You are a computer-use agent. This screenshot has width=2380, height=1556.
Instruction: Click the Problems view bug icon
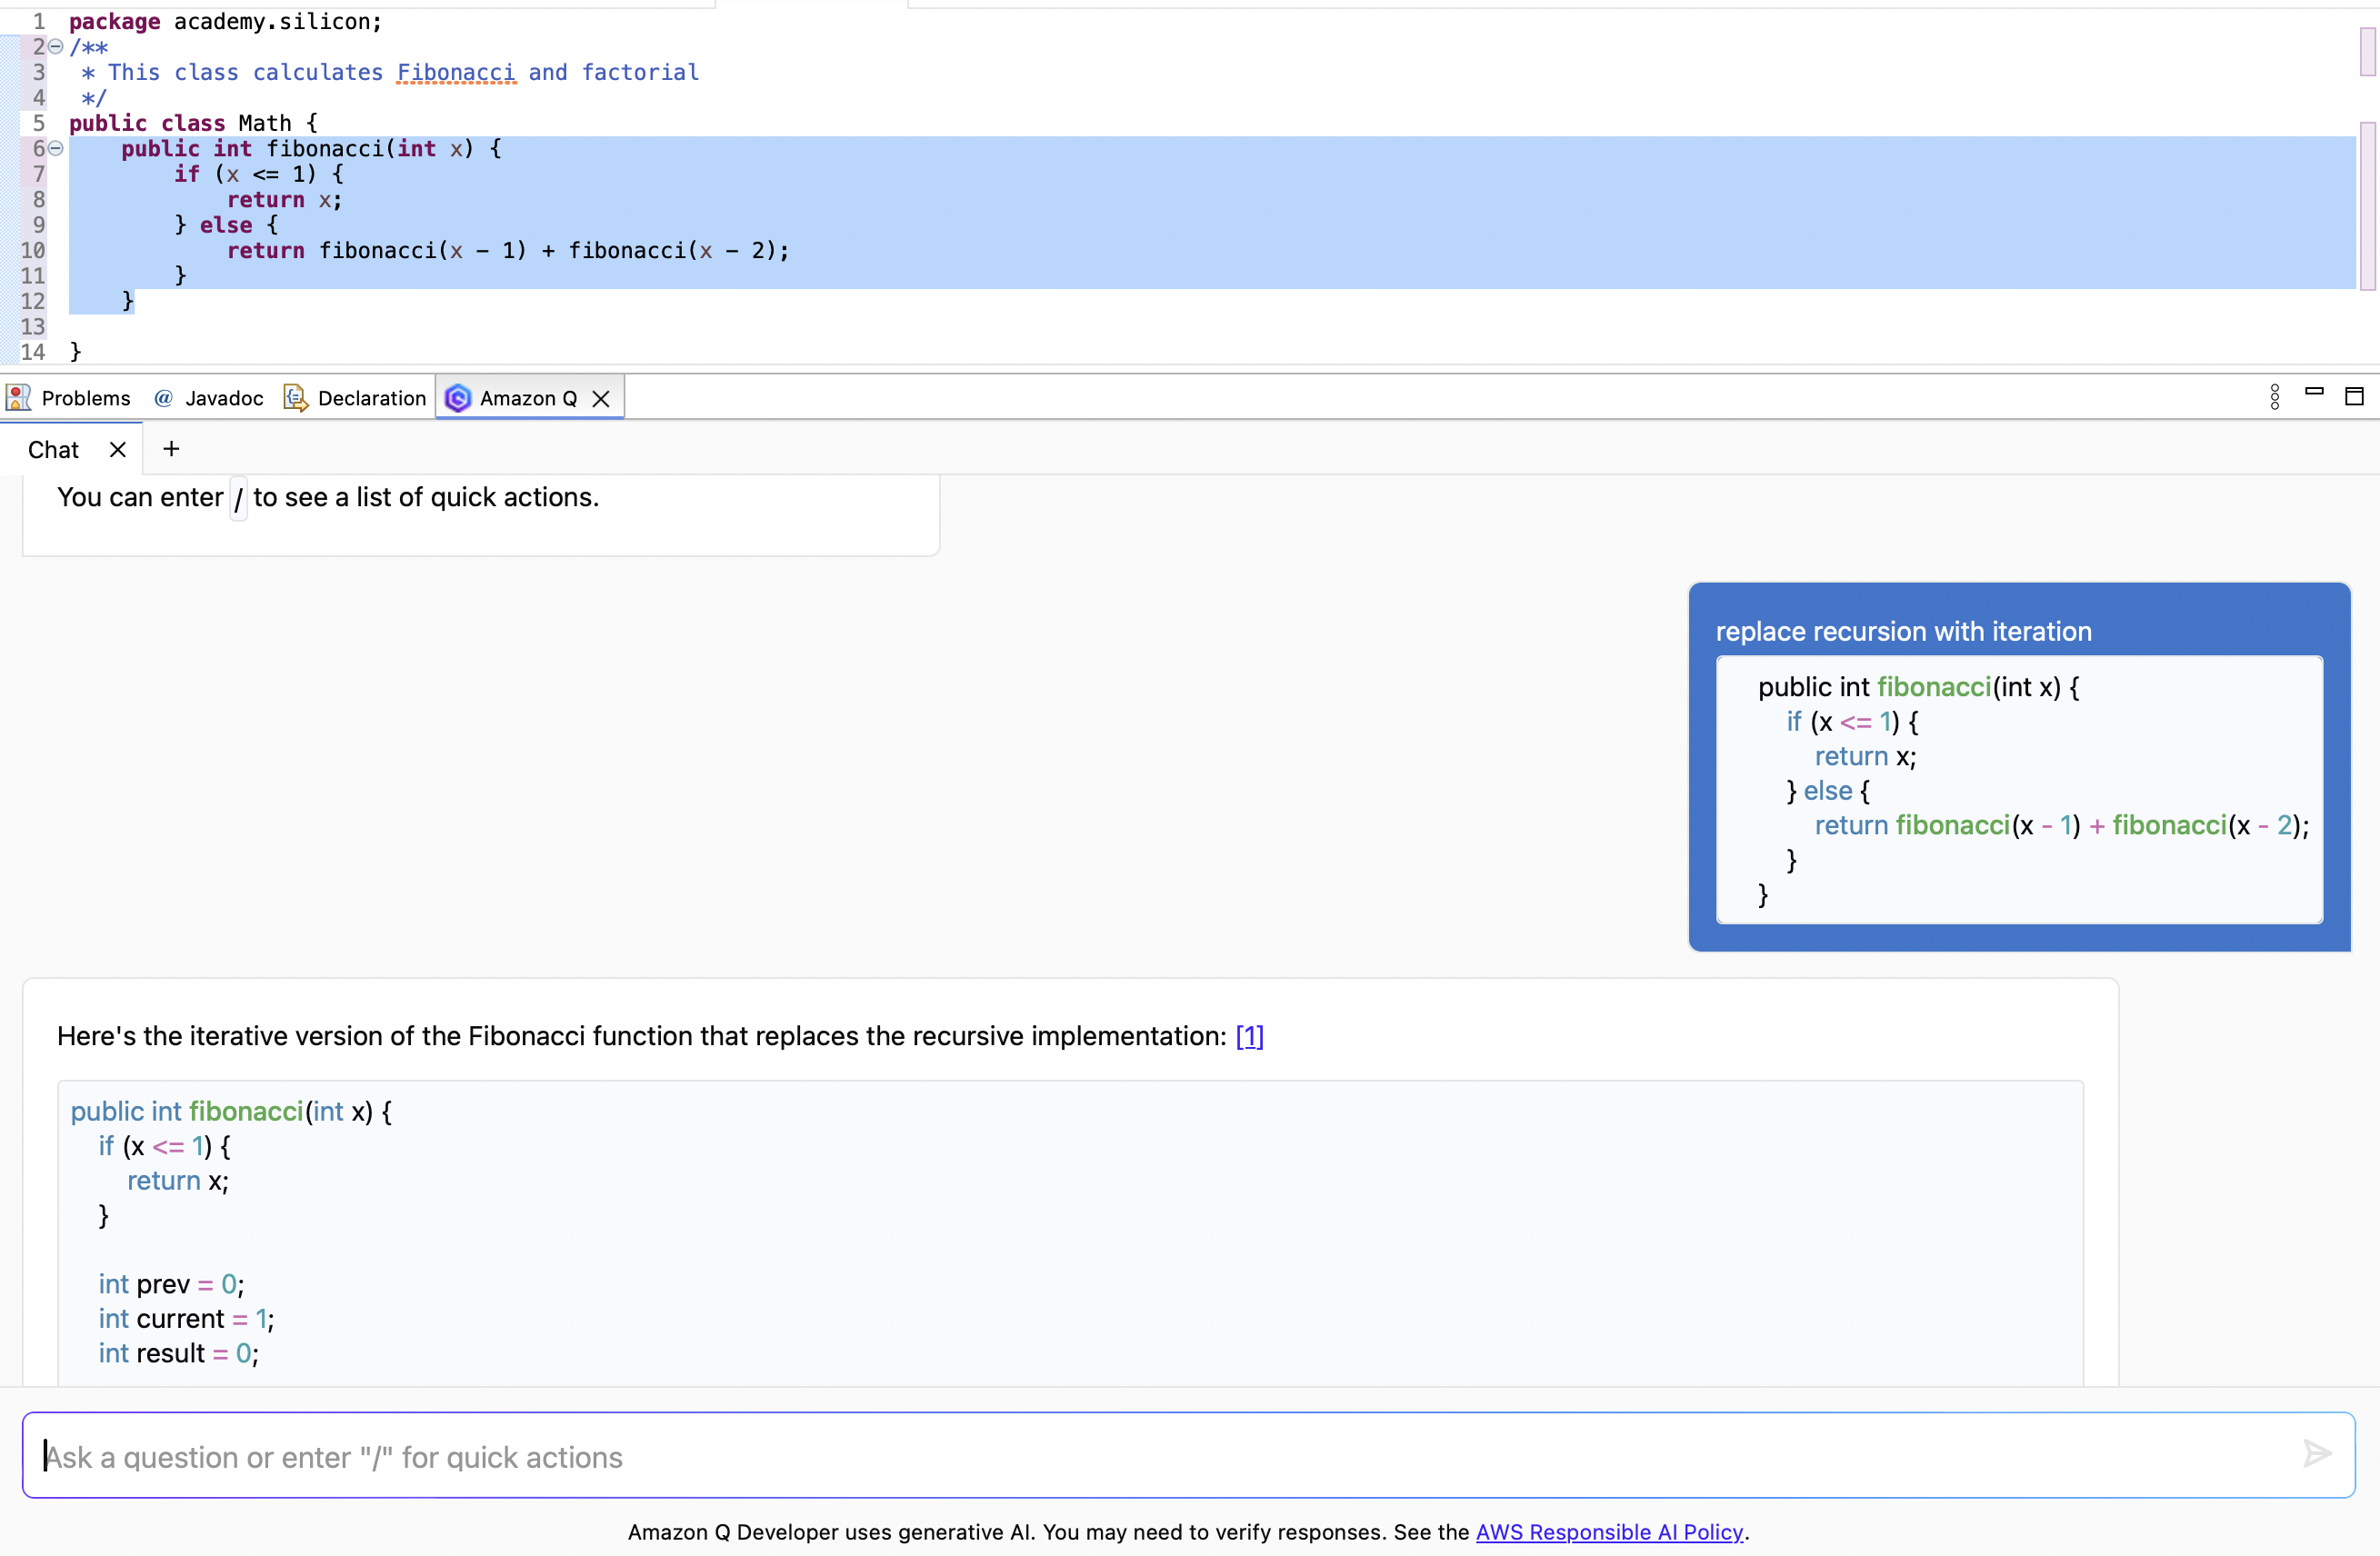[17, 397]
